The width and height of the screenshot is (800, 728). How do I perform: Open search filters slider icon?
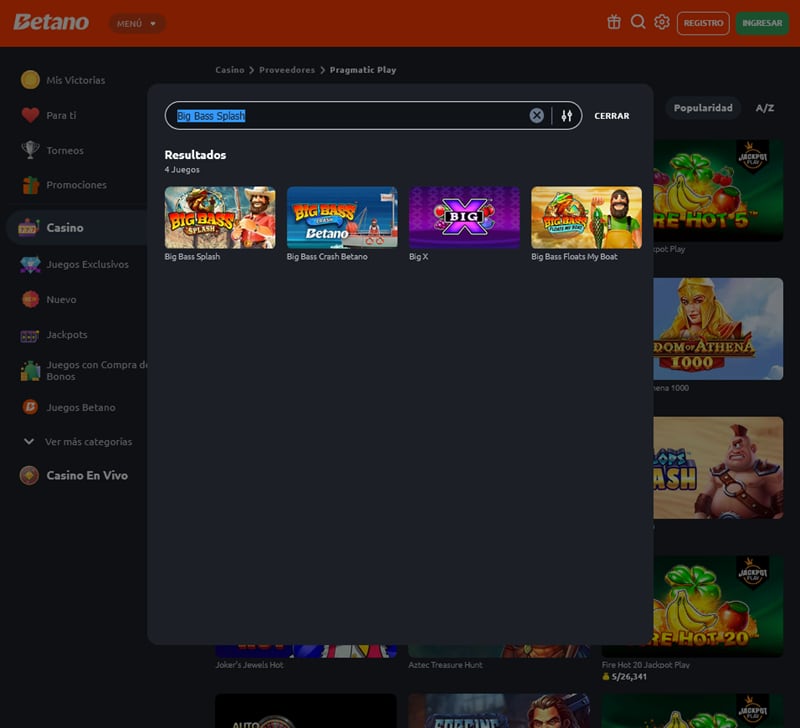pyautogui.click(x=567, y=116)
